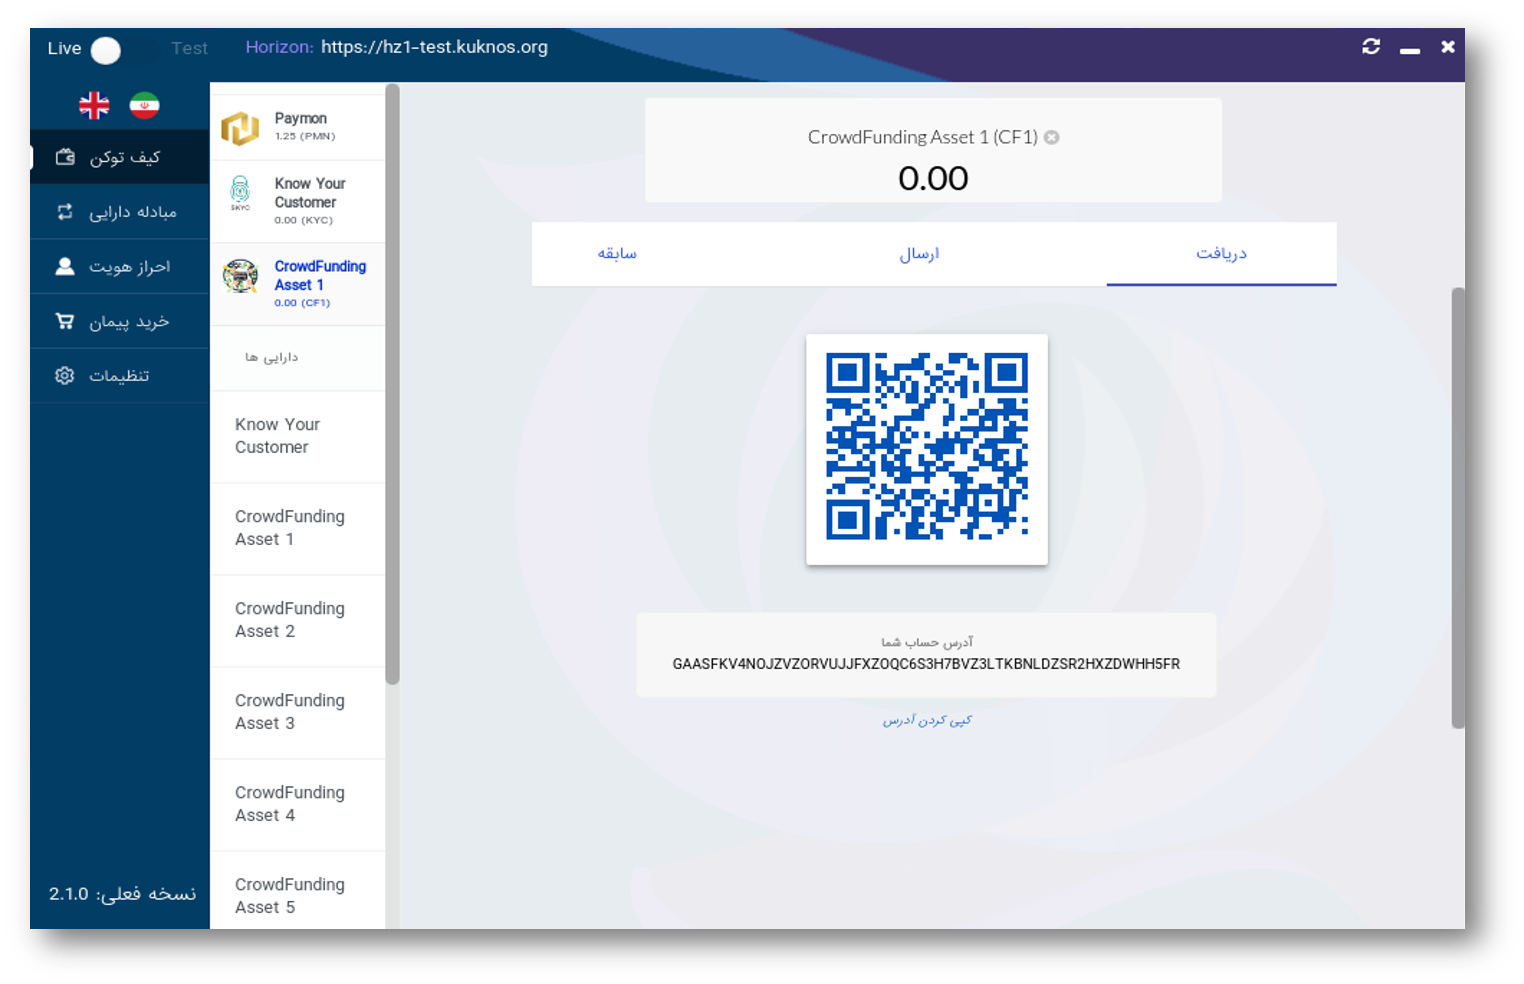Image resolution: width=1524 pixels, height=984 pixels.
Task: Click the asset list vertical scrollbar
Action: [392, 385]
